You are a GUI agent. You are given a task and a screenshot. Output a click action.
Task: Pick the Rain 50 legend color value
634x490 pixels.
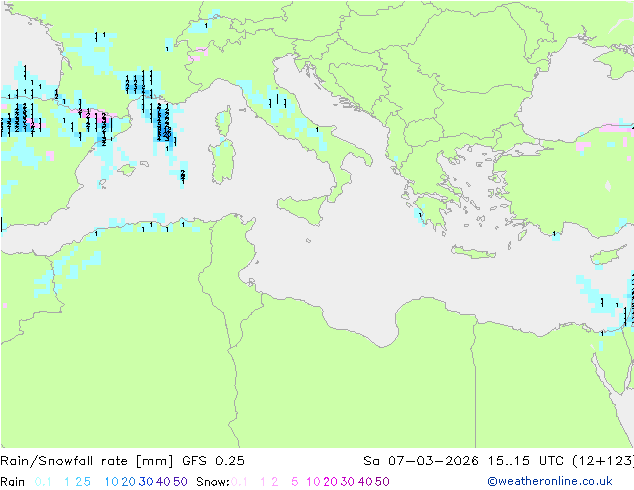point(180,482)
